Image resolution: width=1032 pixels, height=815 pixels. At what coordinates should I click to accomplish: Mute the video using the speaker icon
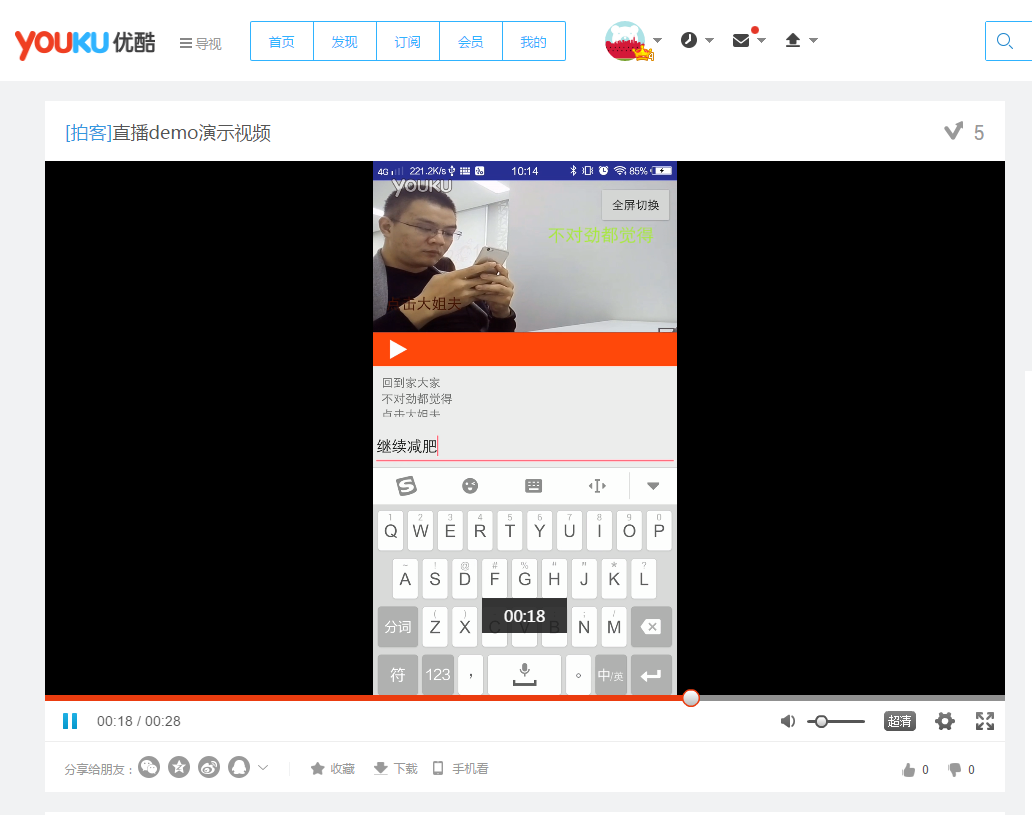point(788,722)
